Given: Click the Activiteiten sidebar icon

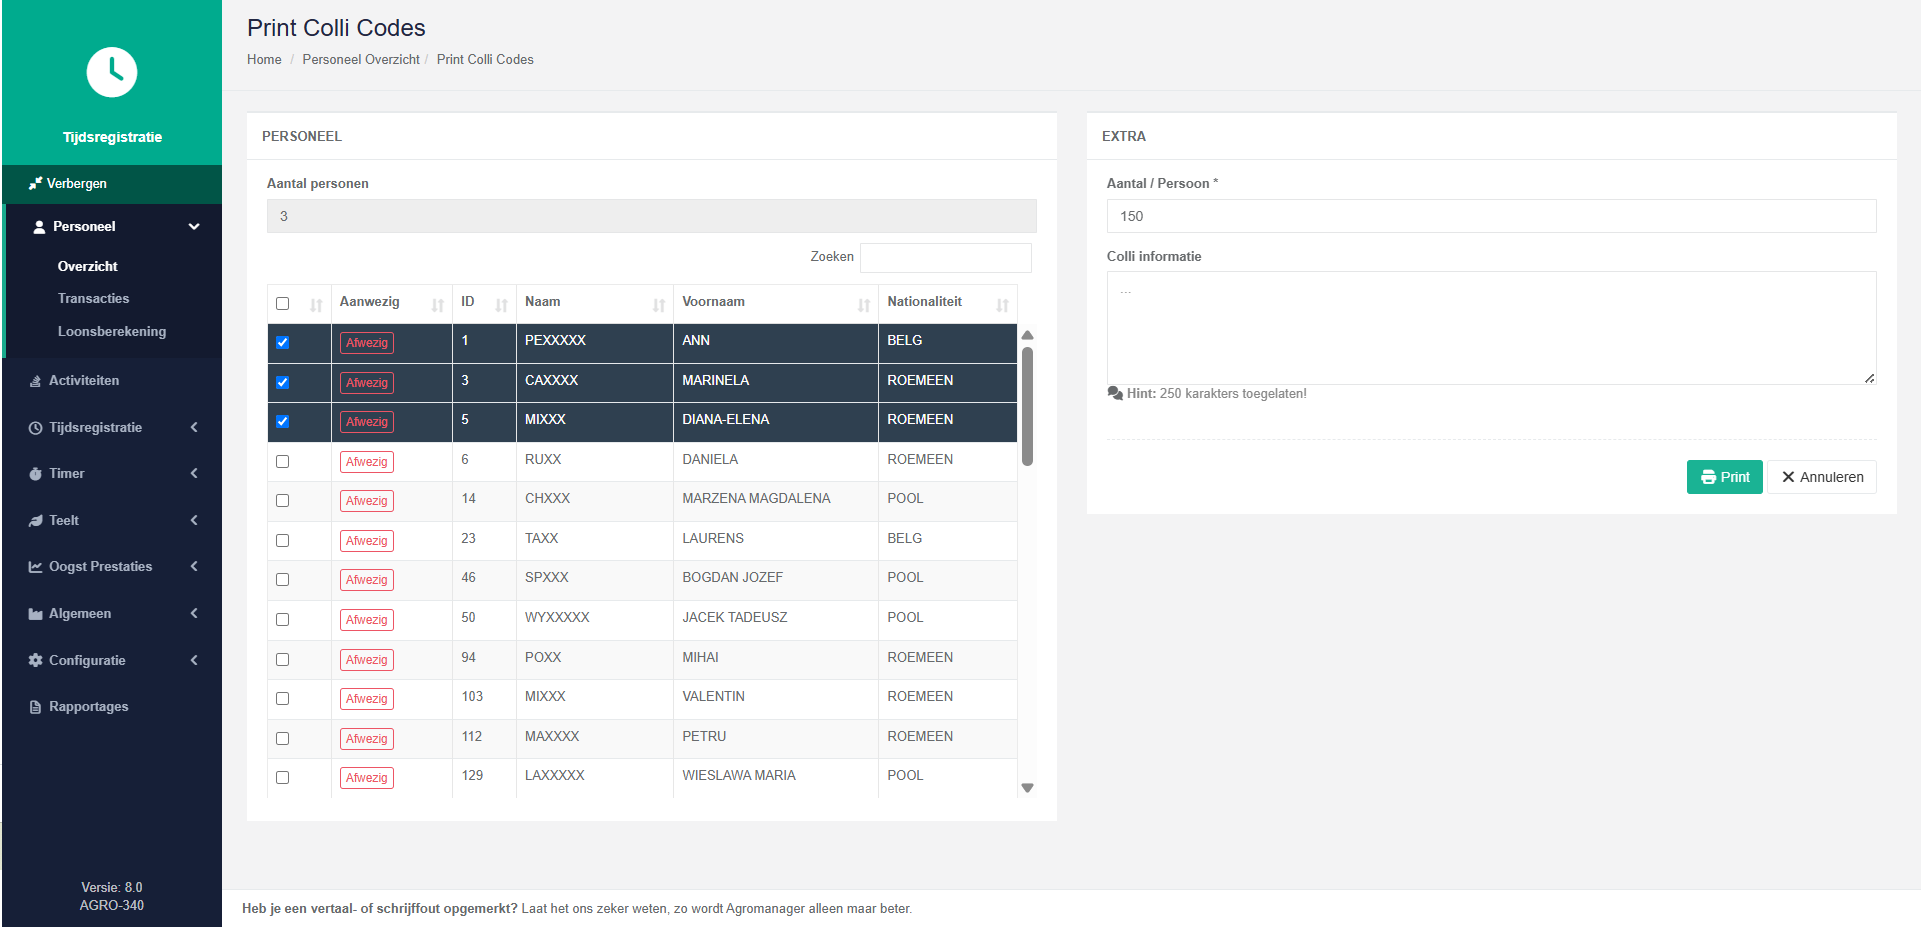Looking at the screenshot, I should (x=35, y=381).
